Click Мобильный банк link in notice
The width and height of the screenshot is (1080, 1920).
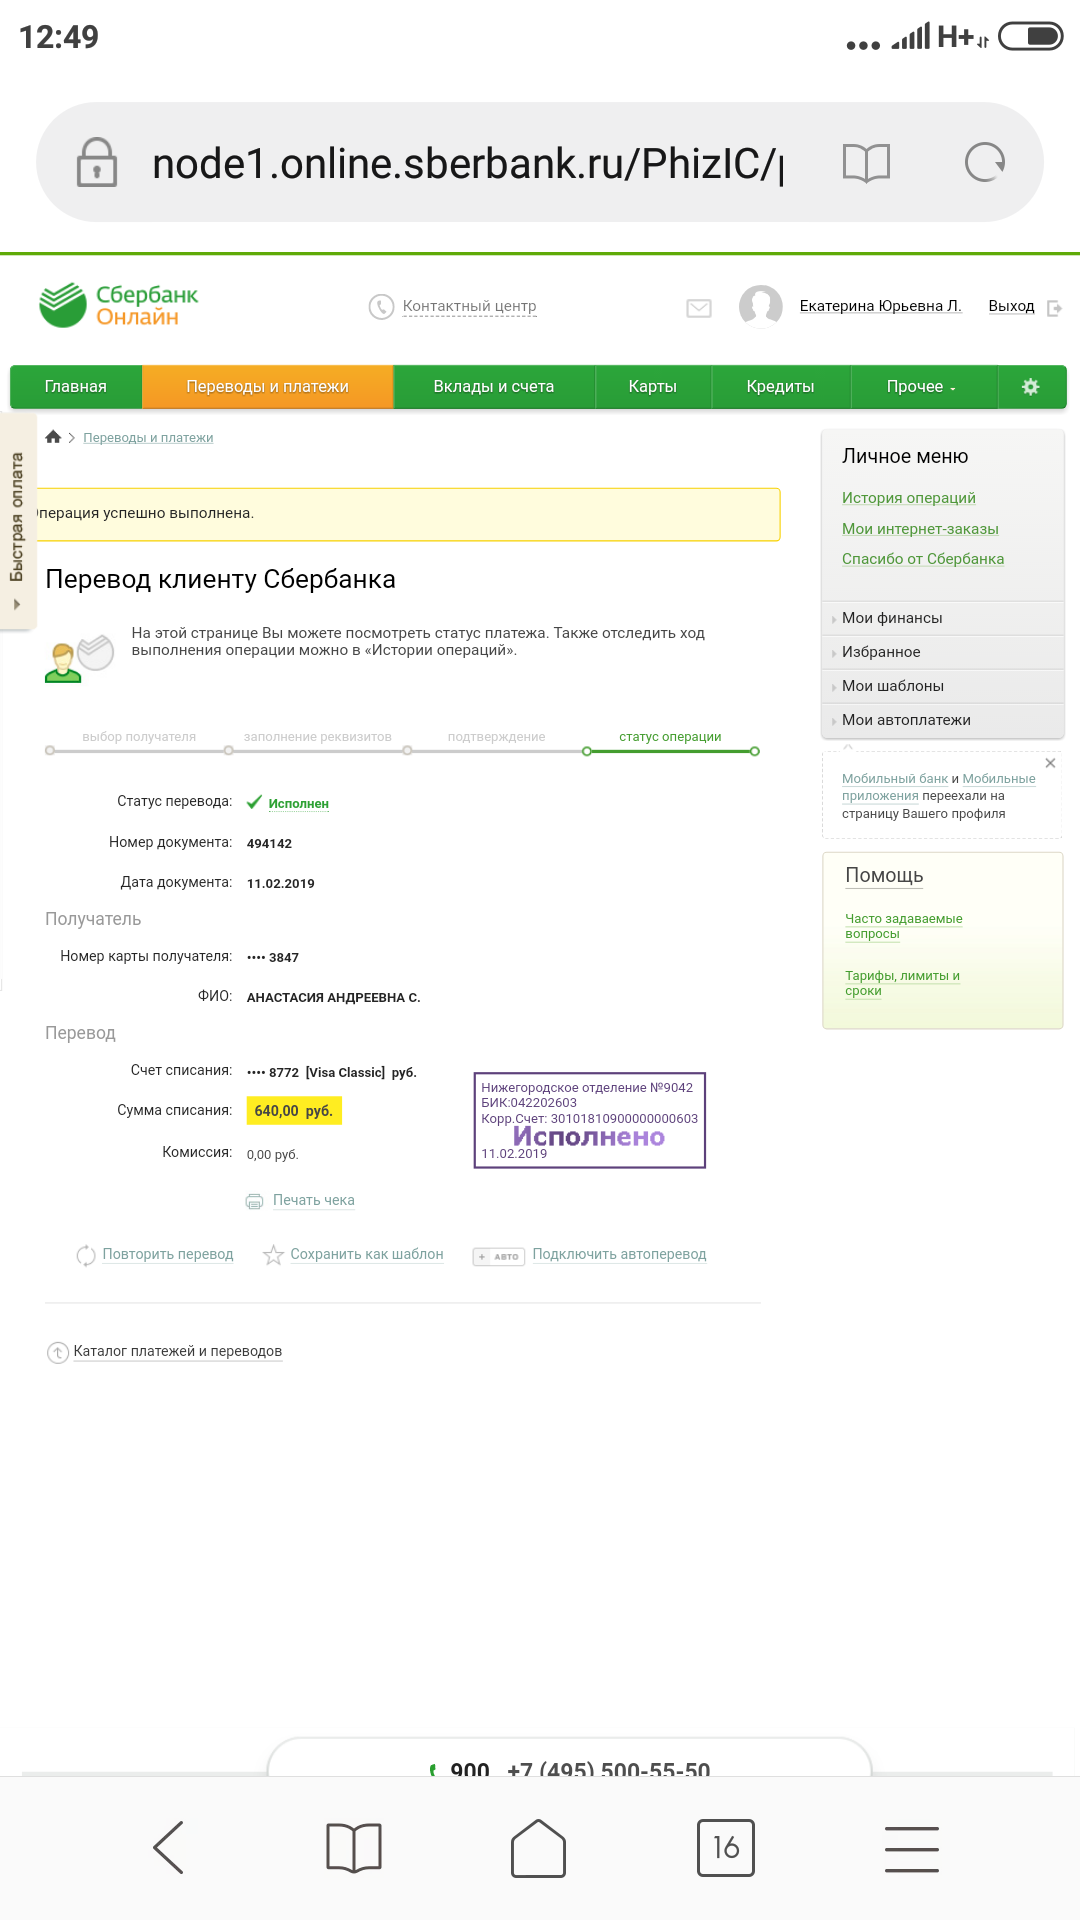tap(895, 779)
